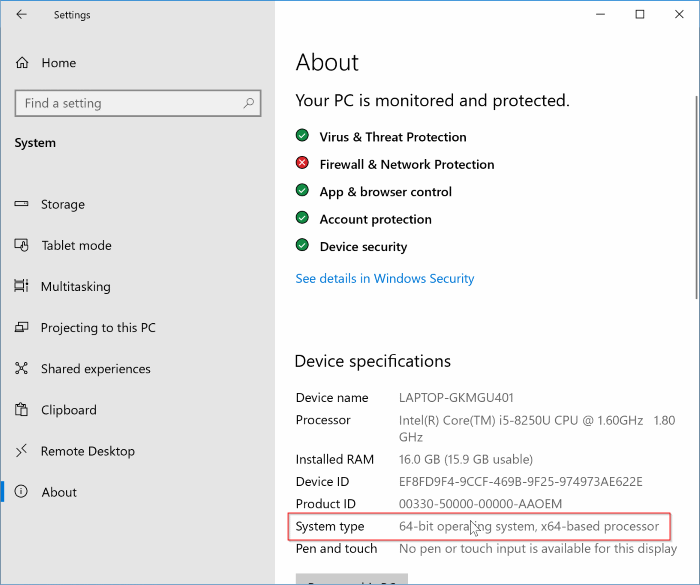
Task: Select the Projecting to this PC icon
Action: pyautogui.click(x=21, y=327)
